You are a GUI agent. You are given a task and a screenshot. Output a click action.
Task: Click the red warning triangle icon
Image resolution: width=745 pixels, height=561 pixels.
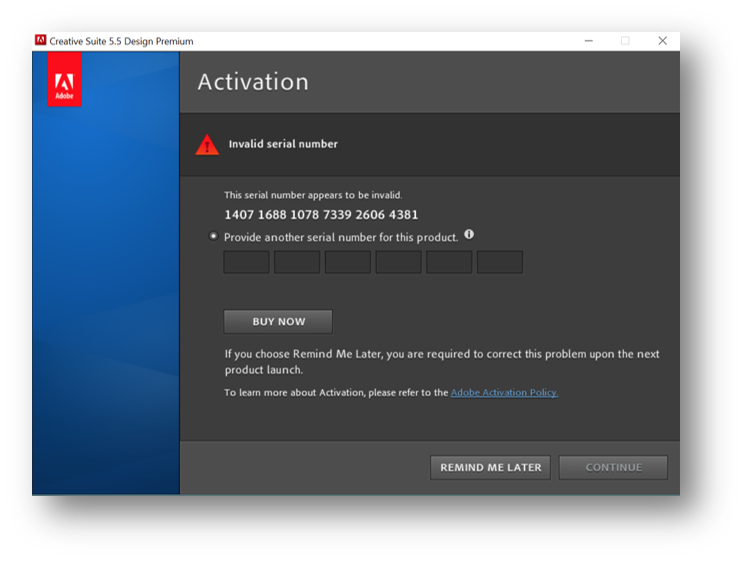pos(207,145)
